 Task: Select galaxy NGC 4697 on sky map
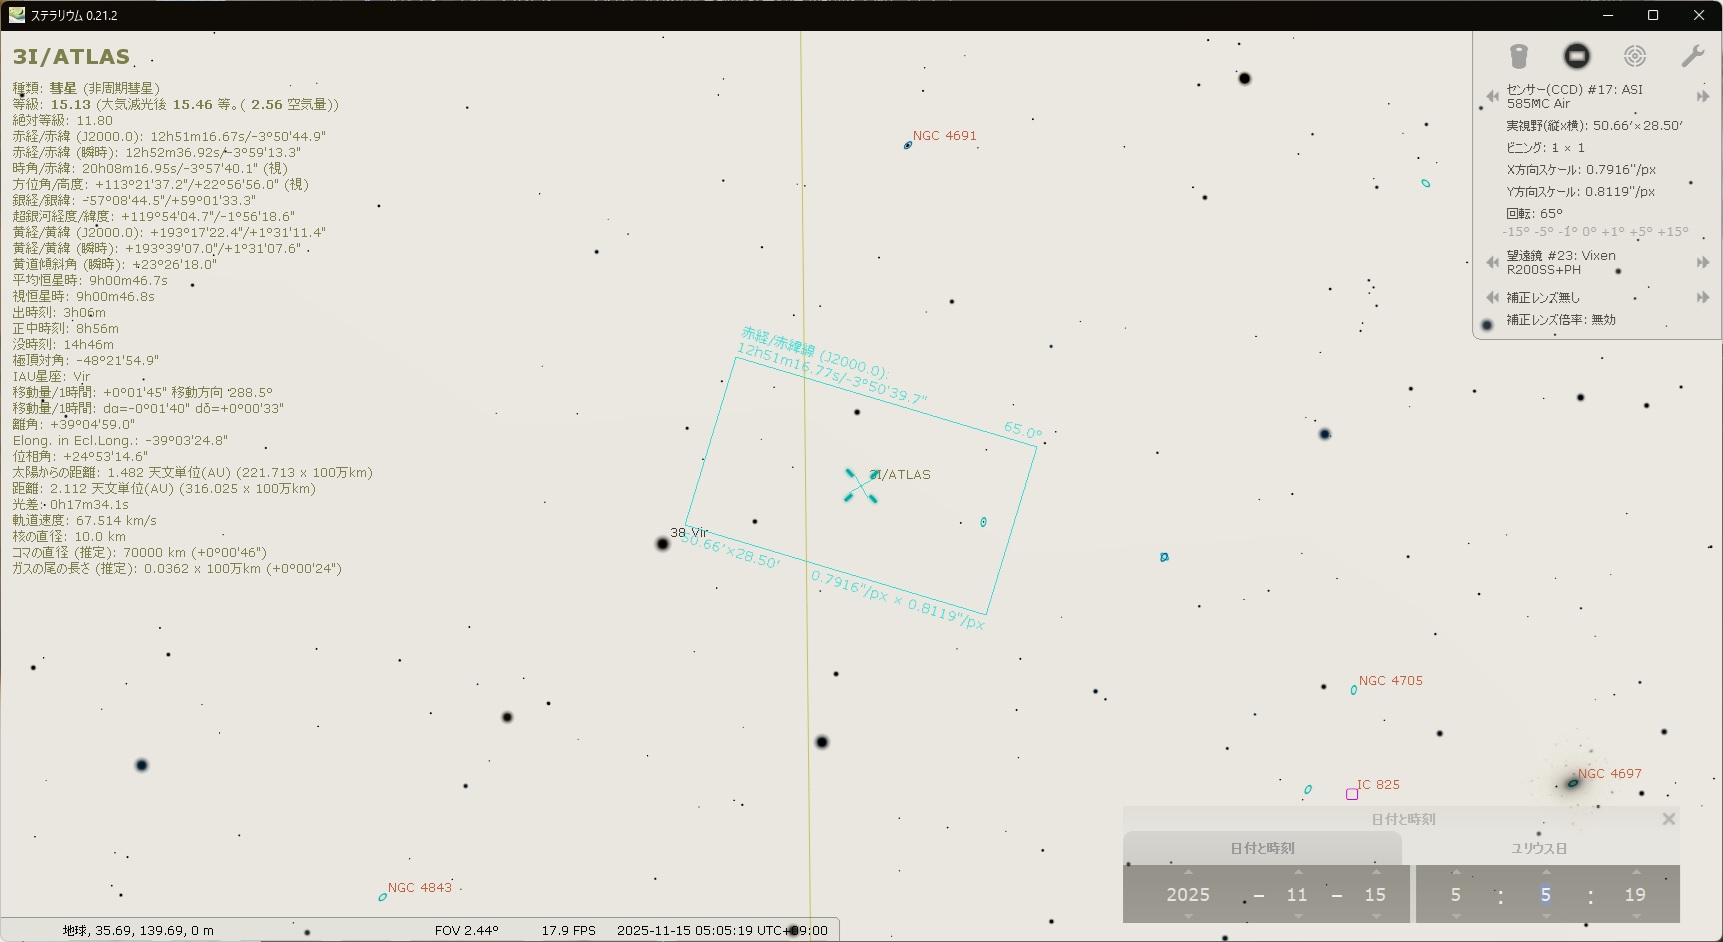coord(1573,783)
